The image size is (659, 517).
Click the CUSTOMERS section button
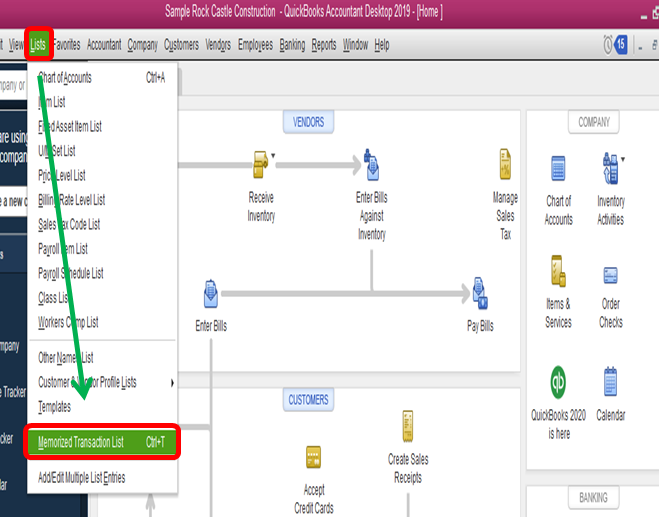[308, 400]
